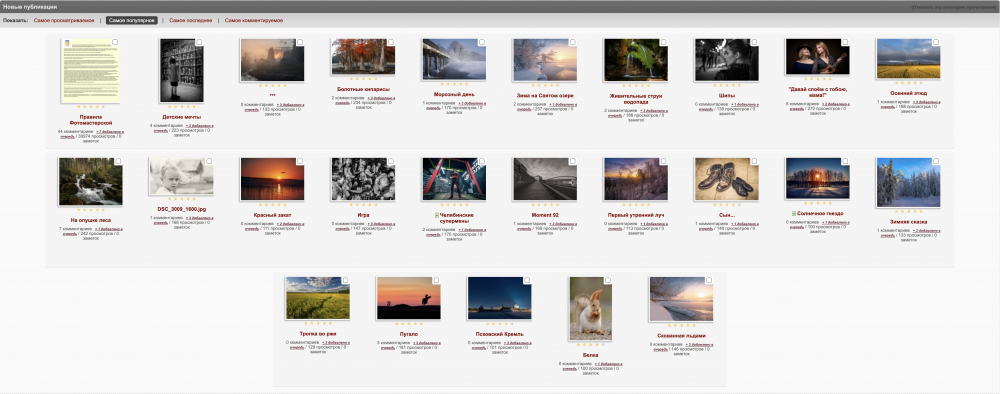Click the star rating under Осенний этюд photo
1000x394 pixels.
(908, 83)
